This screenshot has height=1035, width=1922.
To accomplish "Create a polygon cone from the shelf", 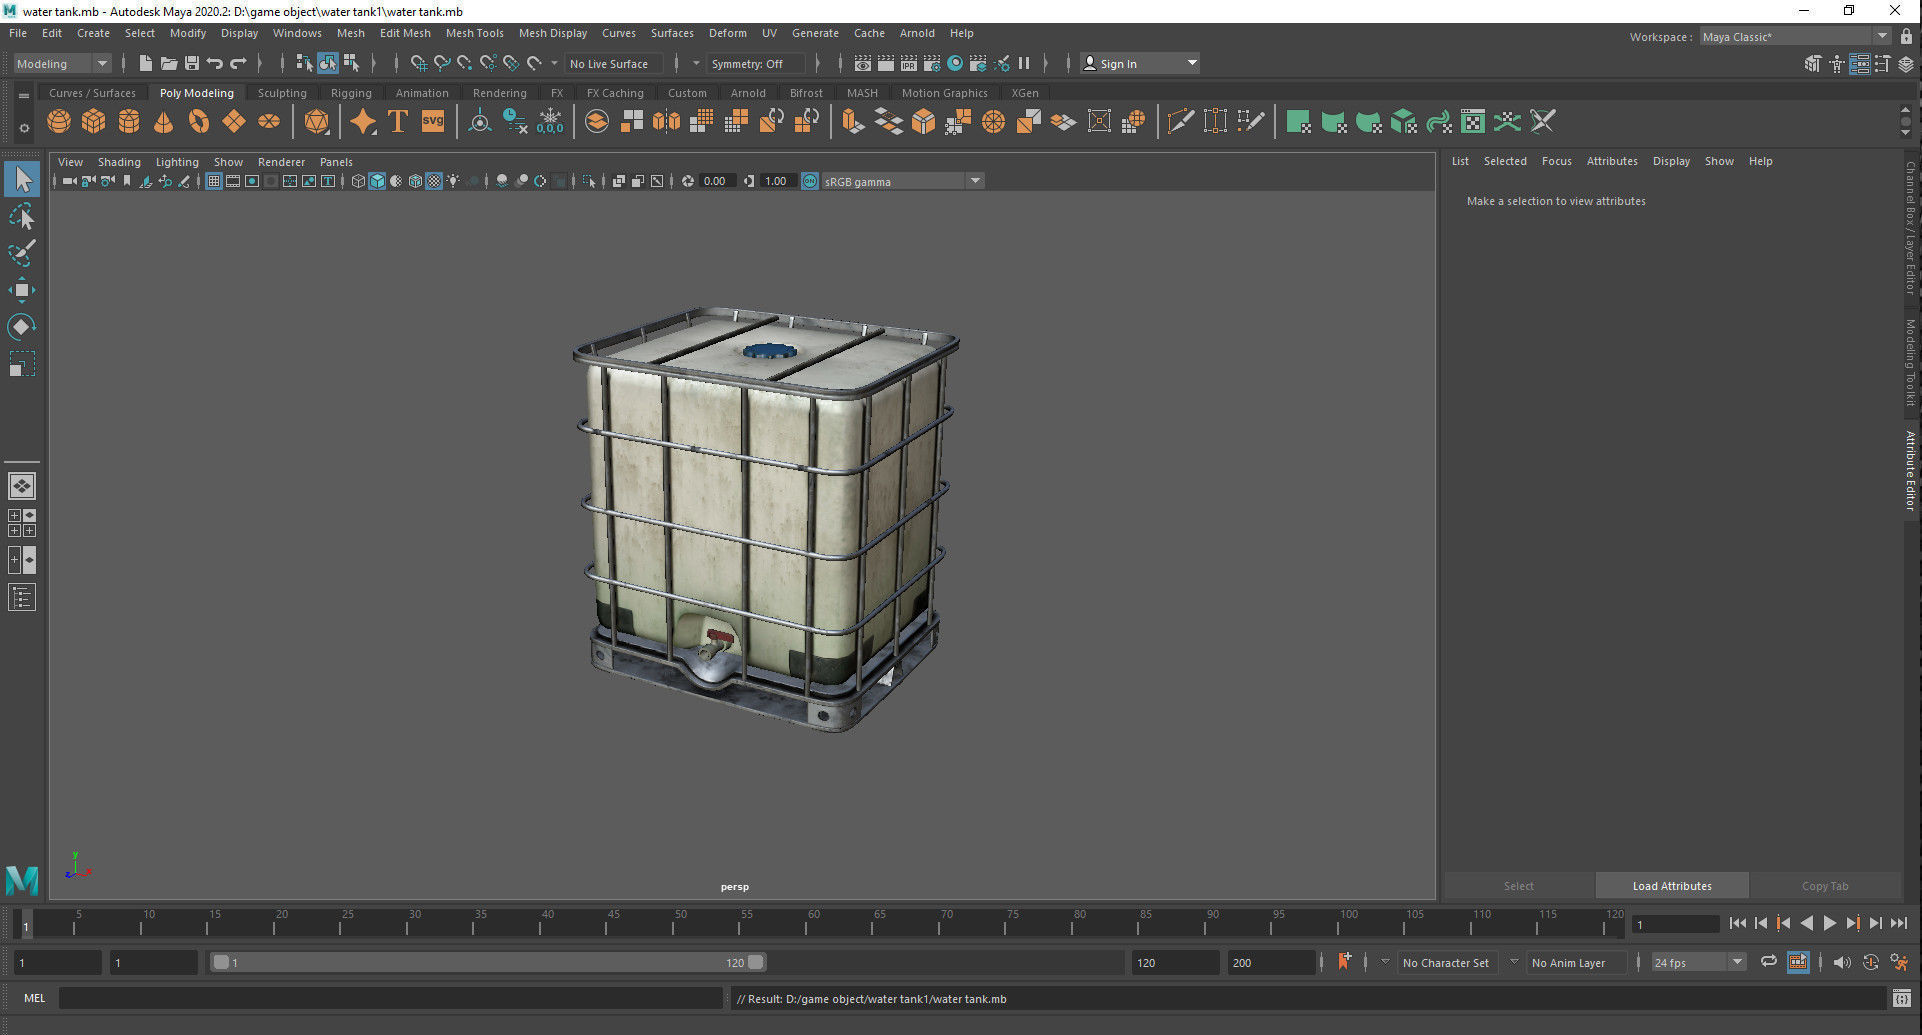I will tap(163, 122).
